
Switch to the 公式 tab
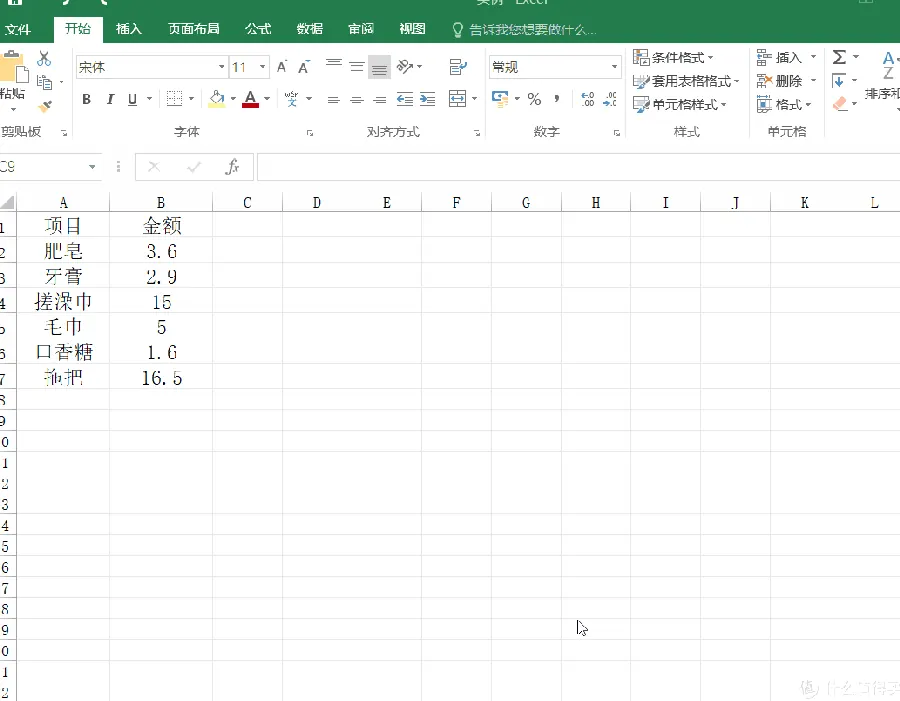point(258,29)
